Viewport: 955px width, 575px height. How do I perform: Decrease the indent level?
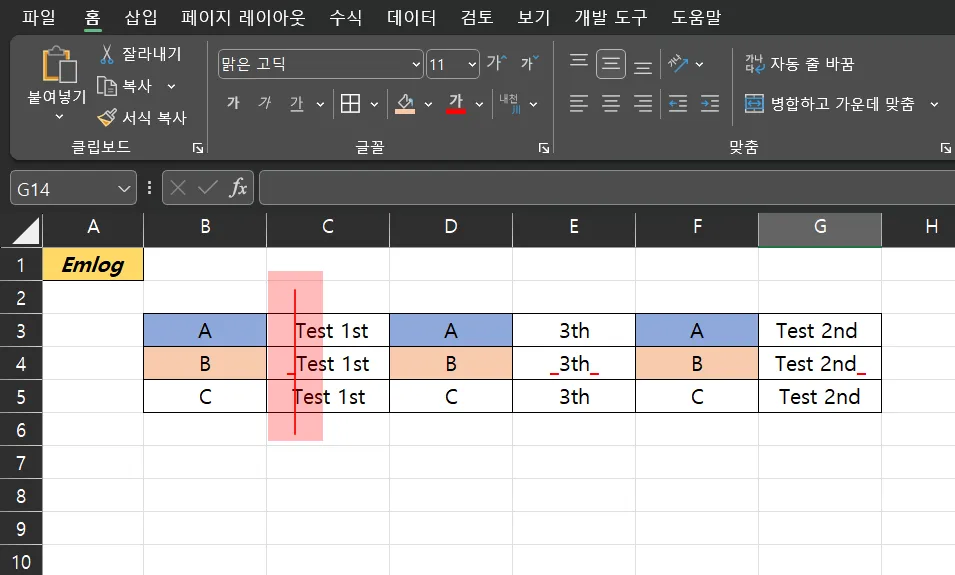click(677, 104)
